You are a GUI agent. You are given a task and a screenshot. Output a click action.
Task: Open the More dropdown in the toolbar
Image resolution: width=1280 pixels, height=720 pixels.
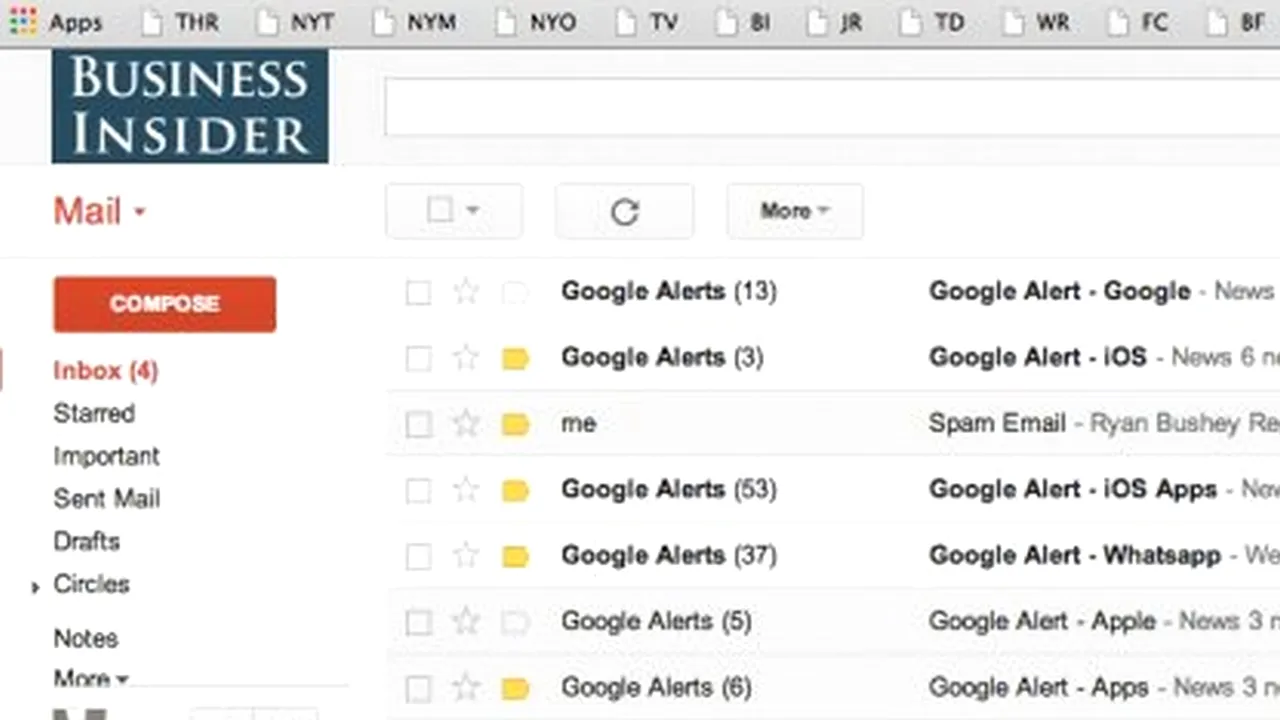click(793, 211)
